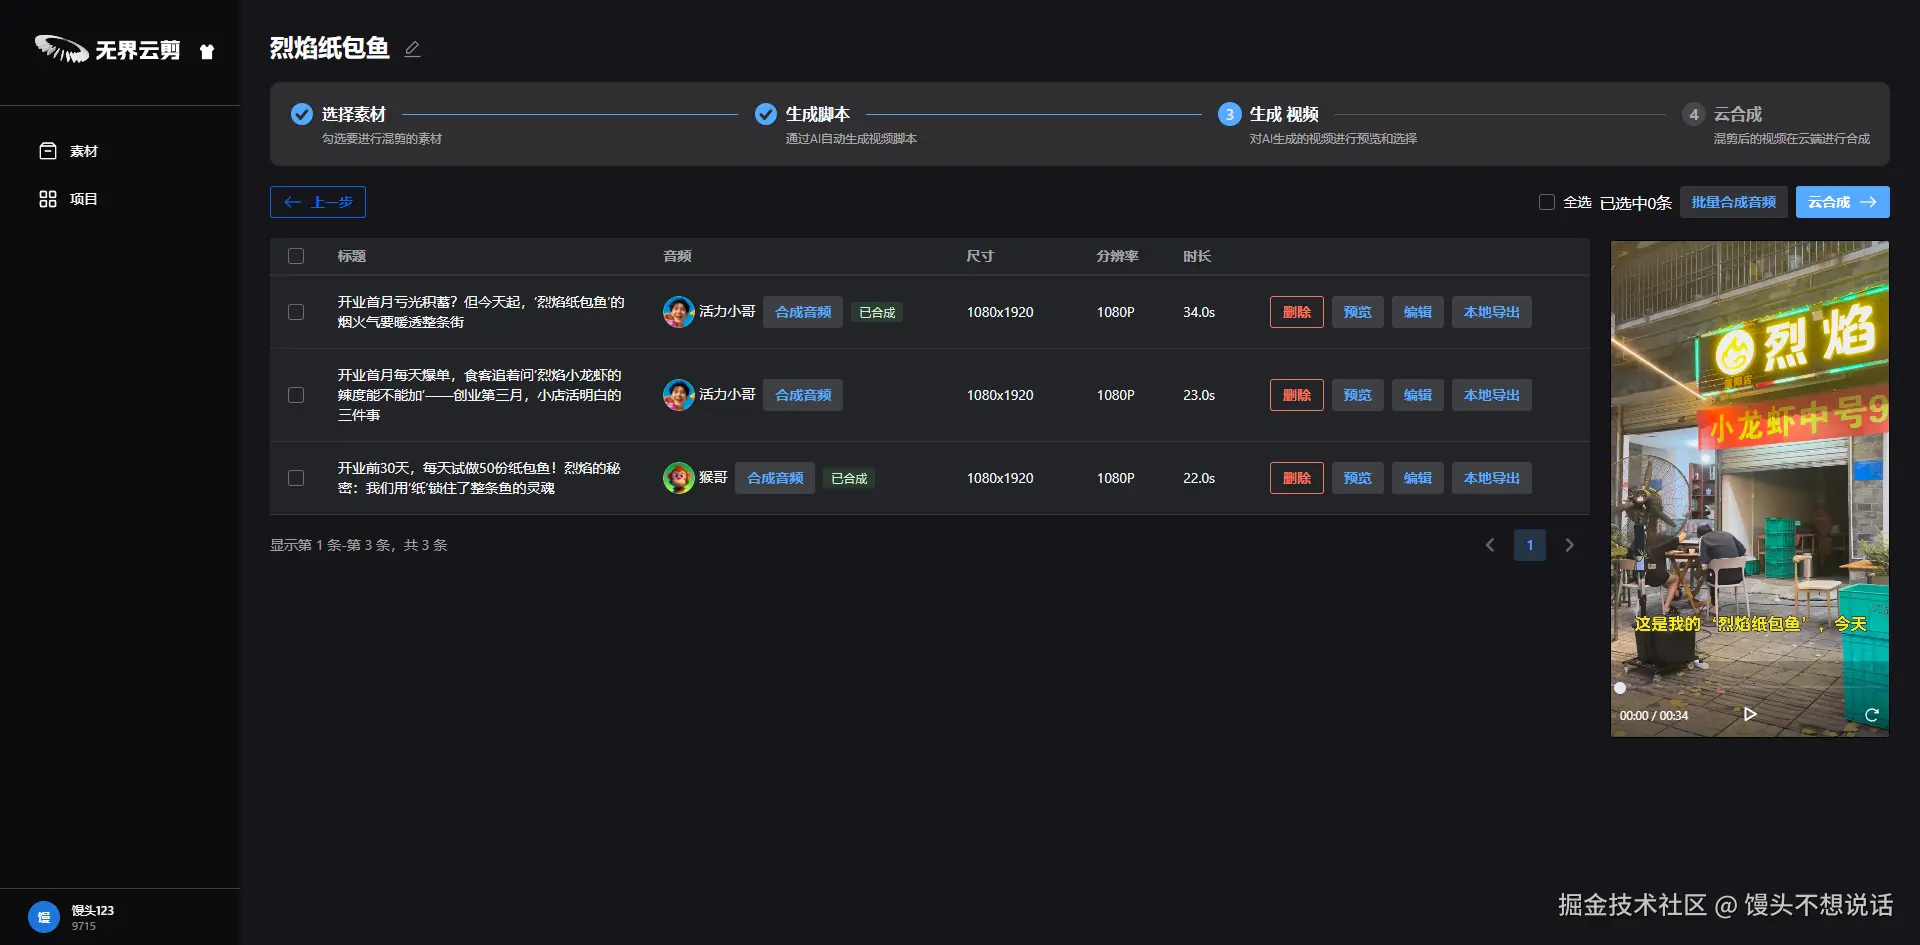The height and width of the screenshot is (945, 1920).
Task: Click the video progress slider handle
Action: pos(1620,688)
